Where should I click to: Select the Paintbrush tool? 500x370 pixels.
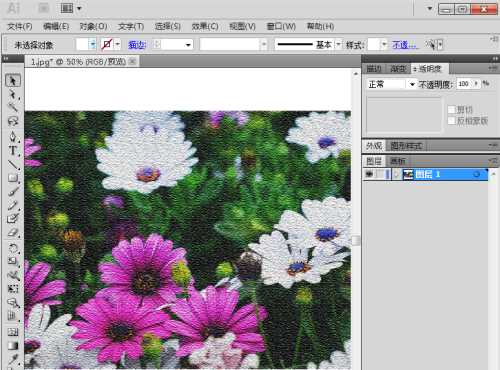pos(13,192)
